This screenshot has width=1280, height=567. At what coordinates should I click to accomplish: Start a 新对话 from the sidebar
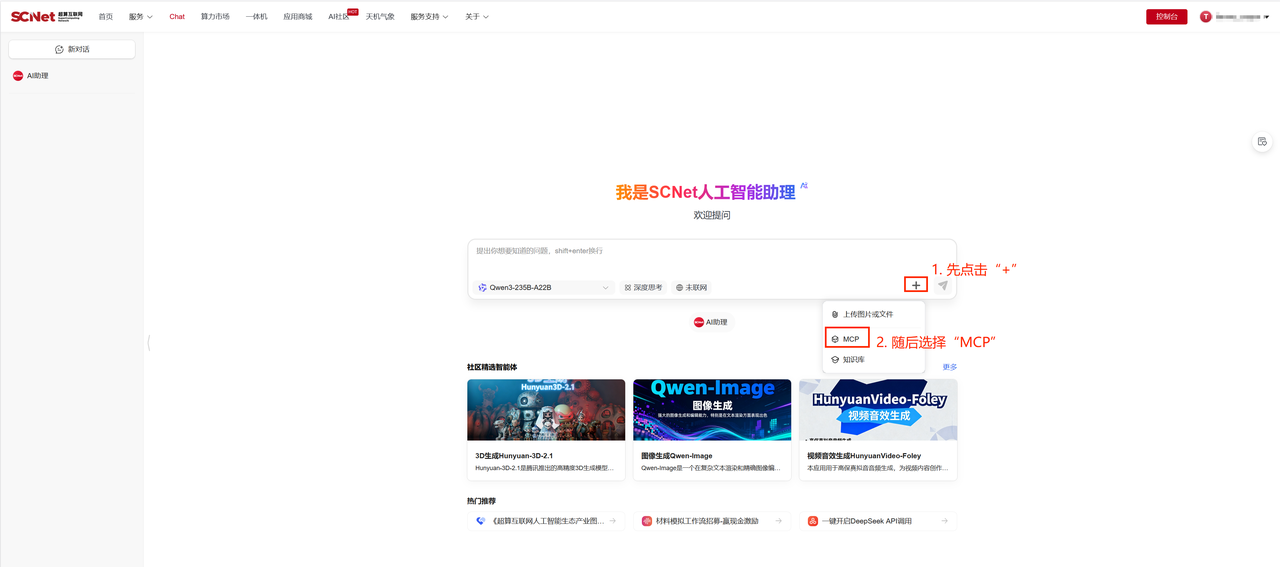click(x=72, y=49)
